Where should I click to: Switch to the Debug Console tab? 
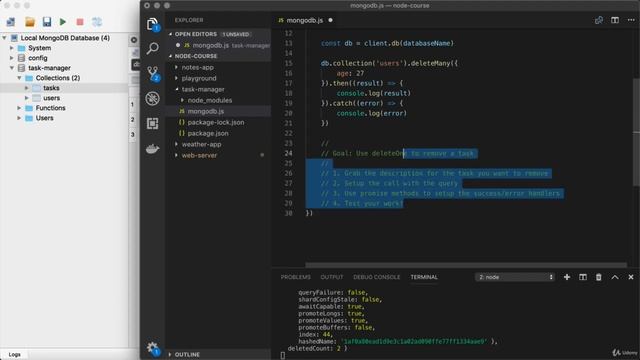click(376, 277)
